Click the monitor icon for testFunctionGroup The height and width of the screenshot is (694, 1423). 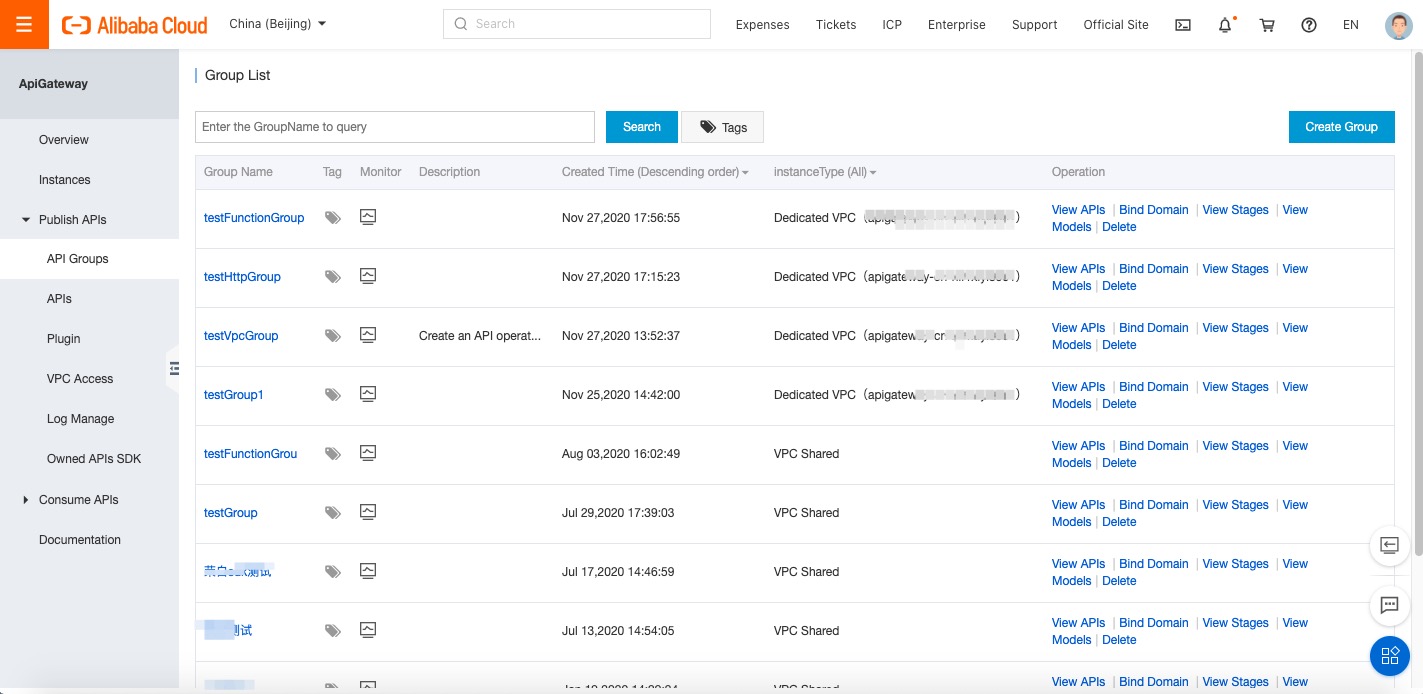(x=368, y=217)
